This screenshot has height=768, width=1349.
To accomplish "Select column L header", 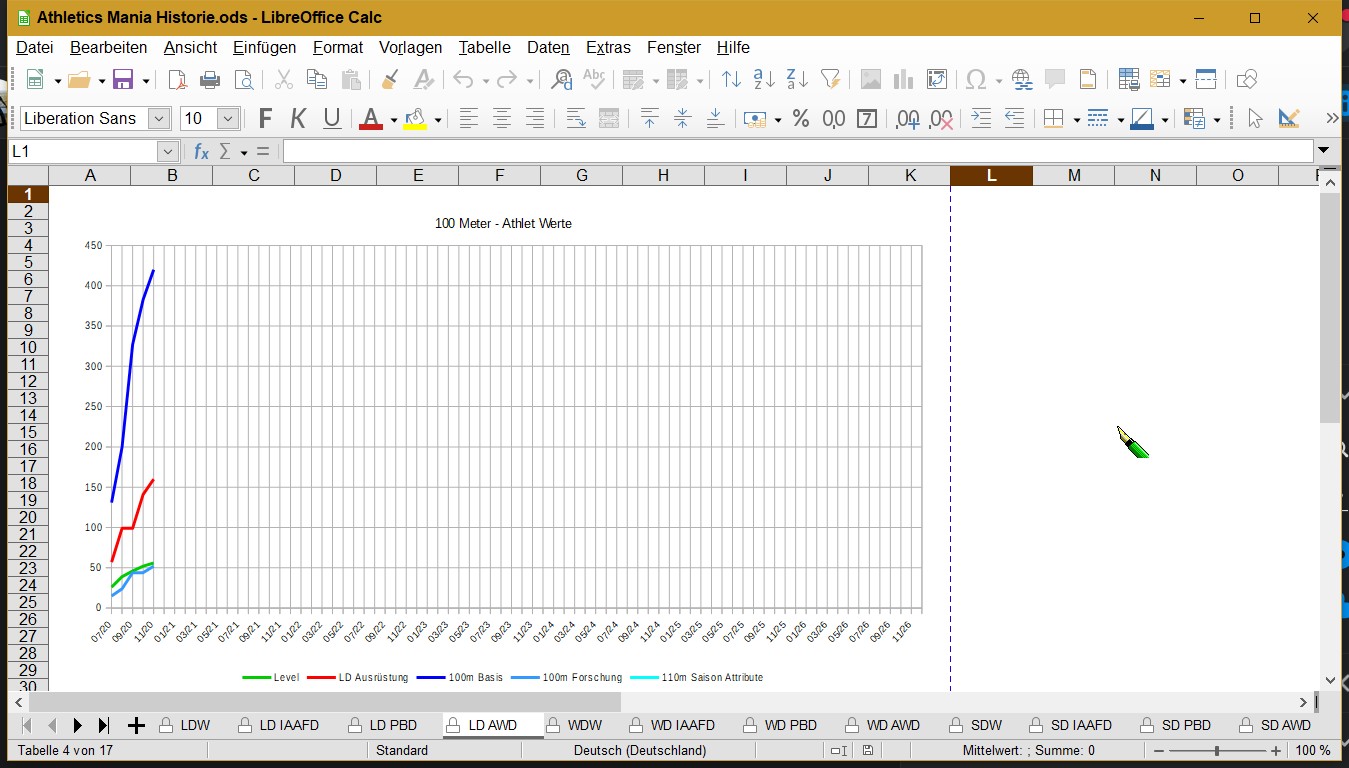I will (991, 175).
